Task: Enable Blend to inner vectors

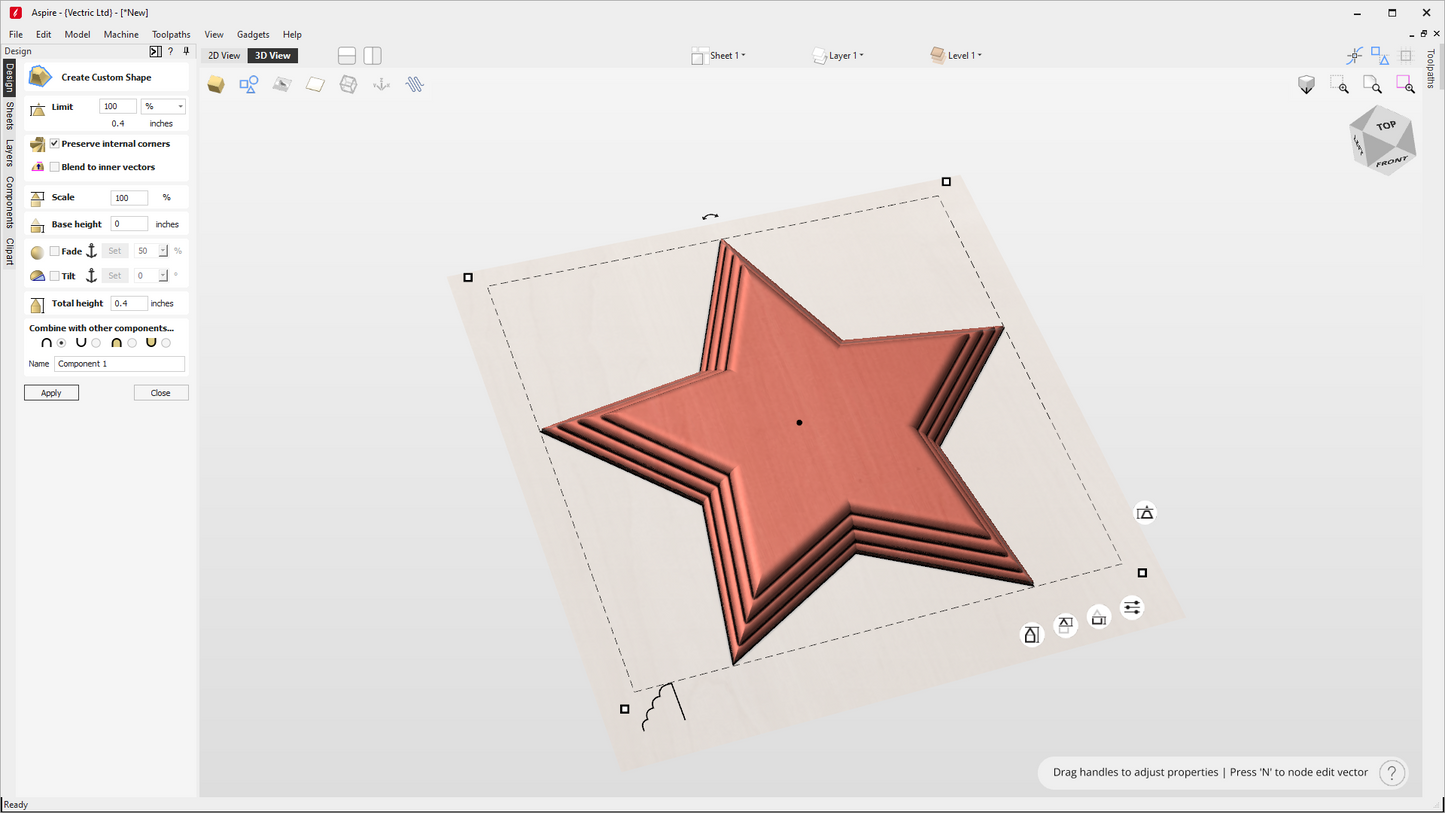Action: click(55, 167)
